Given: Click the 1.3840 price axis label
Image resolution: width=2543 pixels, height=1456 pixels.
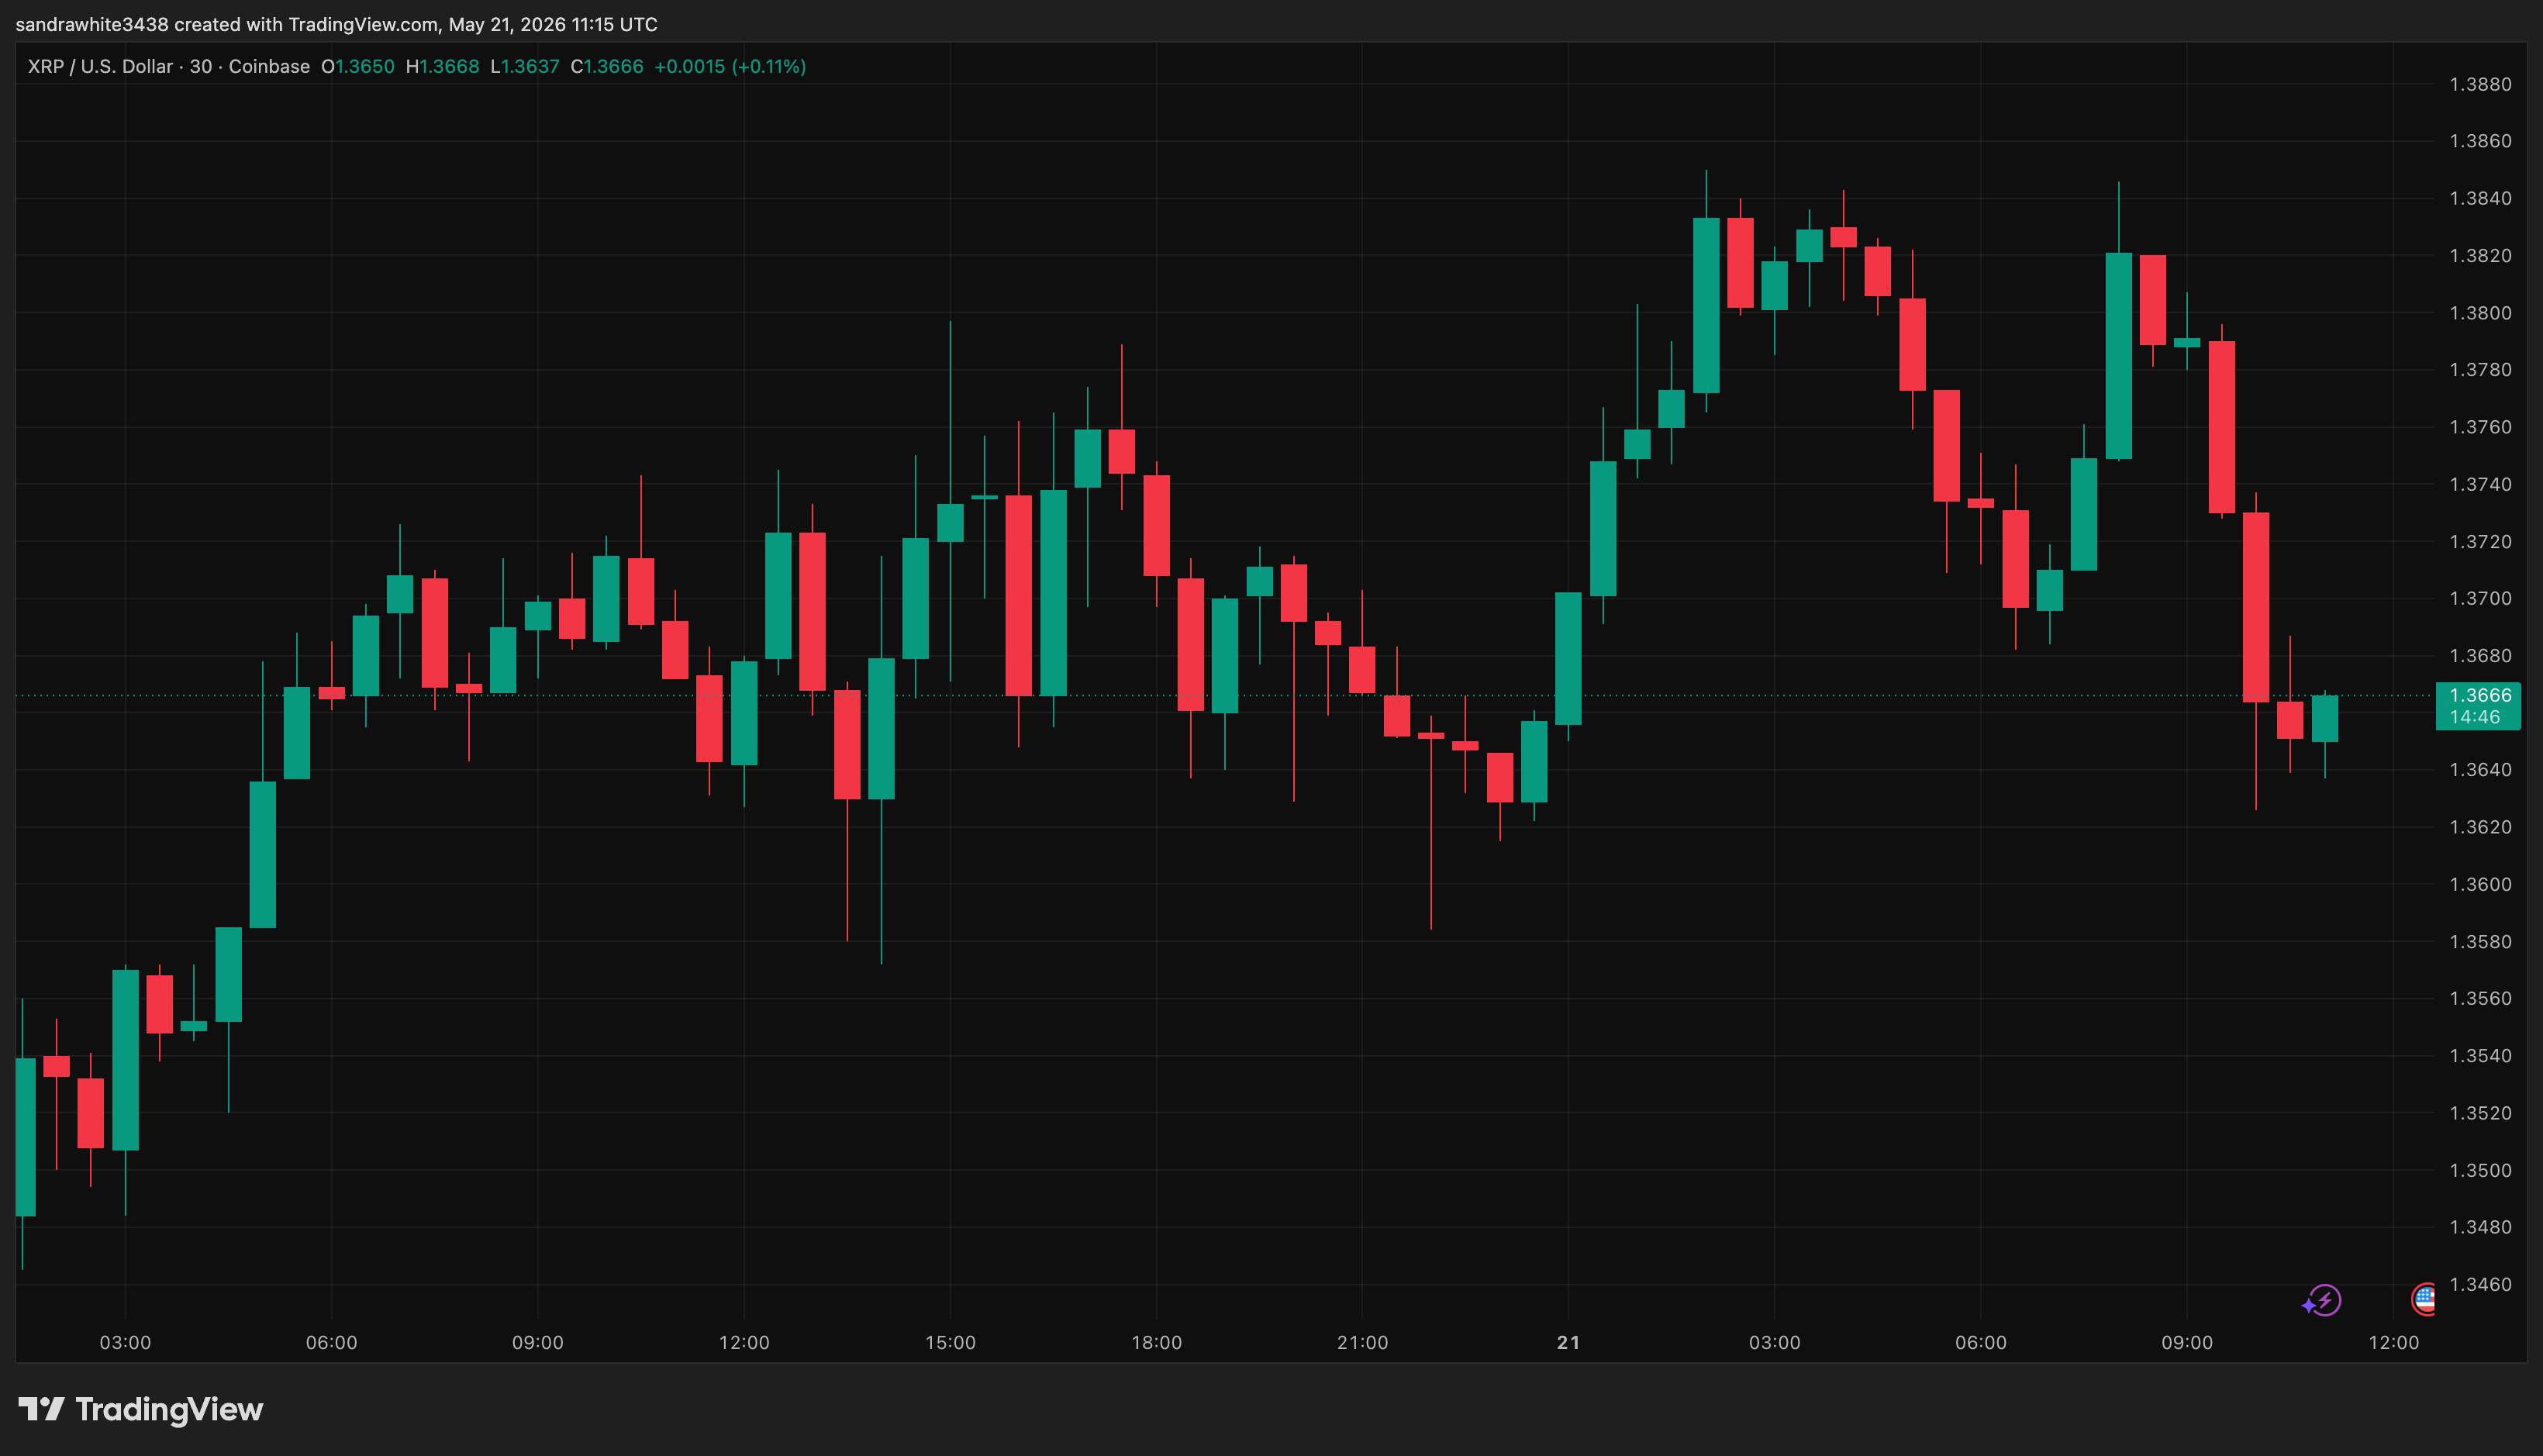Looking at the screenshot, I should tap(2480, 198).
